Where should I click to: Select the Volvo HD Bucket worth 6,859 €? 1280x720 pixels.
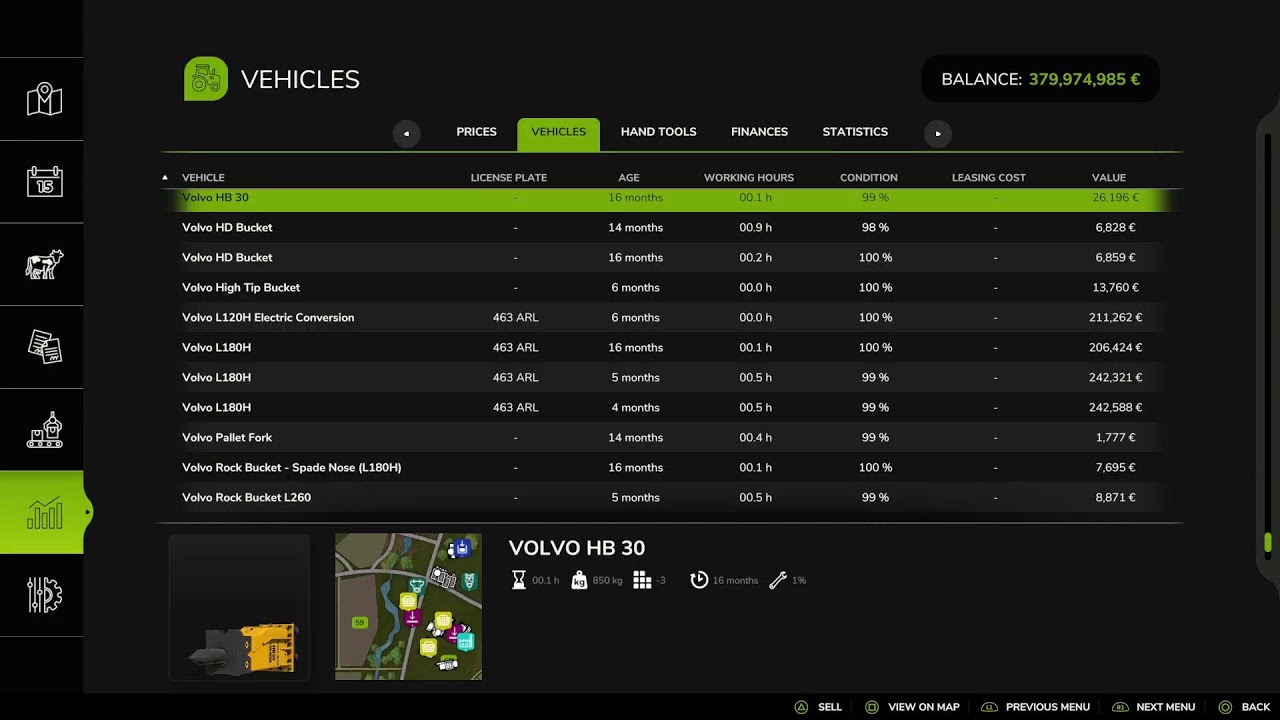(672, 258)
